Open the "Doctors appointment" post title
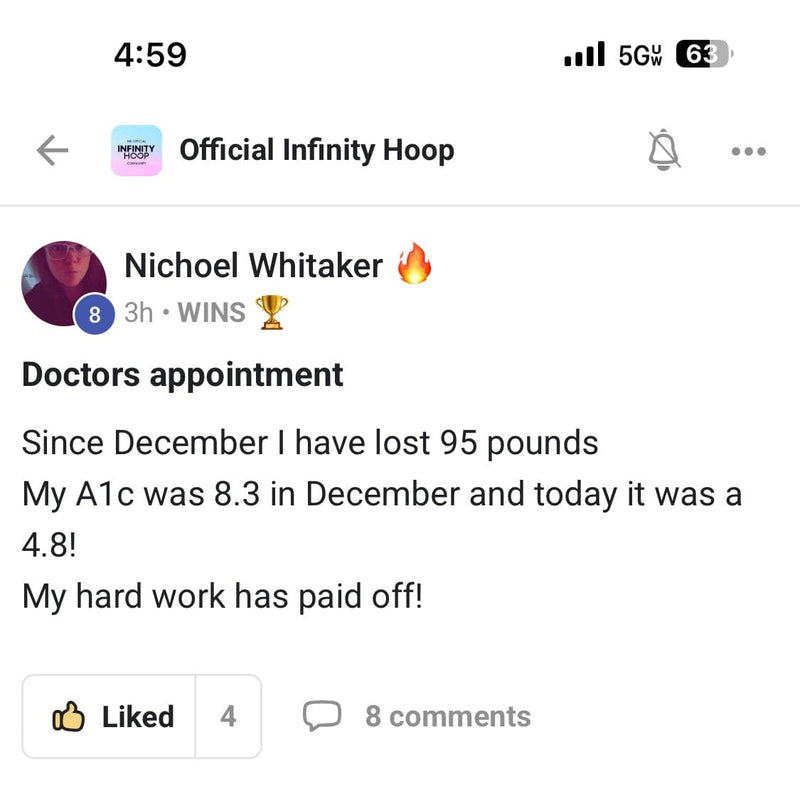Screen dimensions: 800x789 click(182, 375)
